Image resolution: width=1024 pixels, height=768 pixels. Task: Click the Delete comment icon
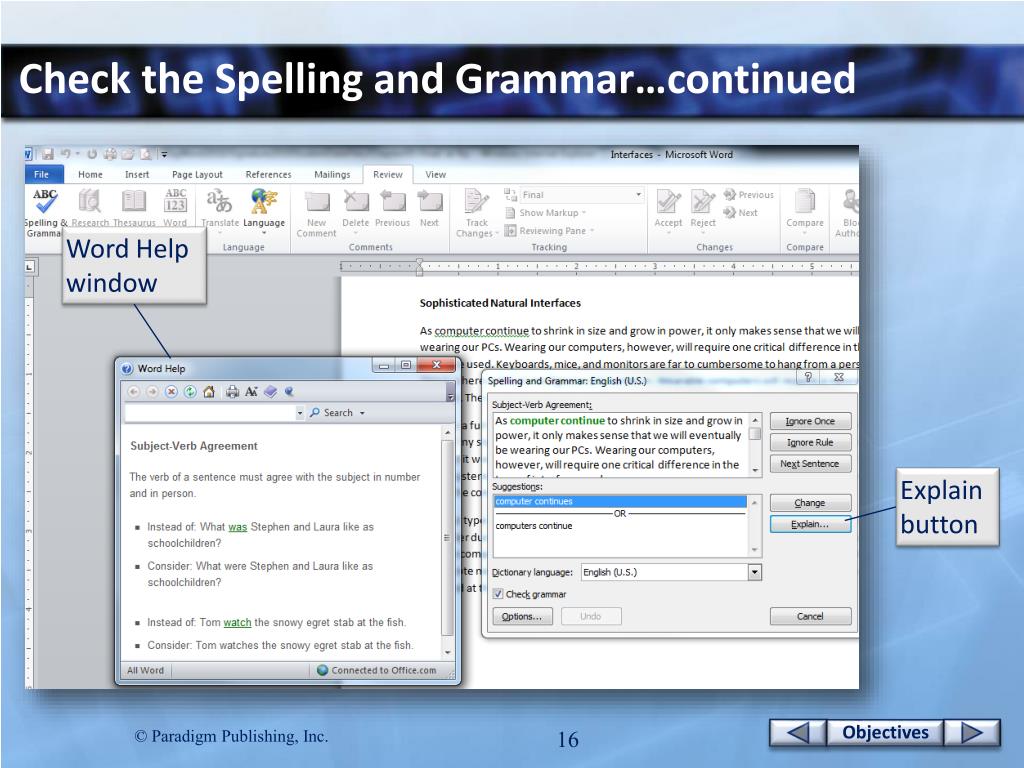coord(356,202)
